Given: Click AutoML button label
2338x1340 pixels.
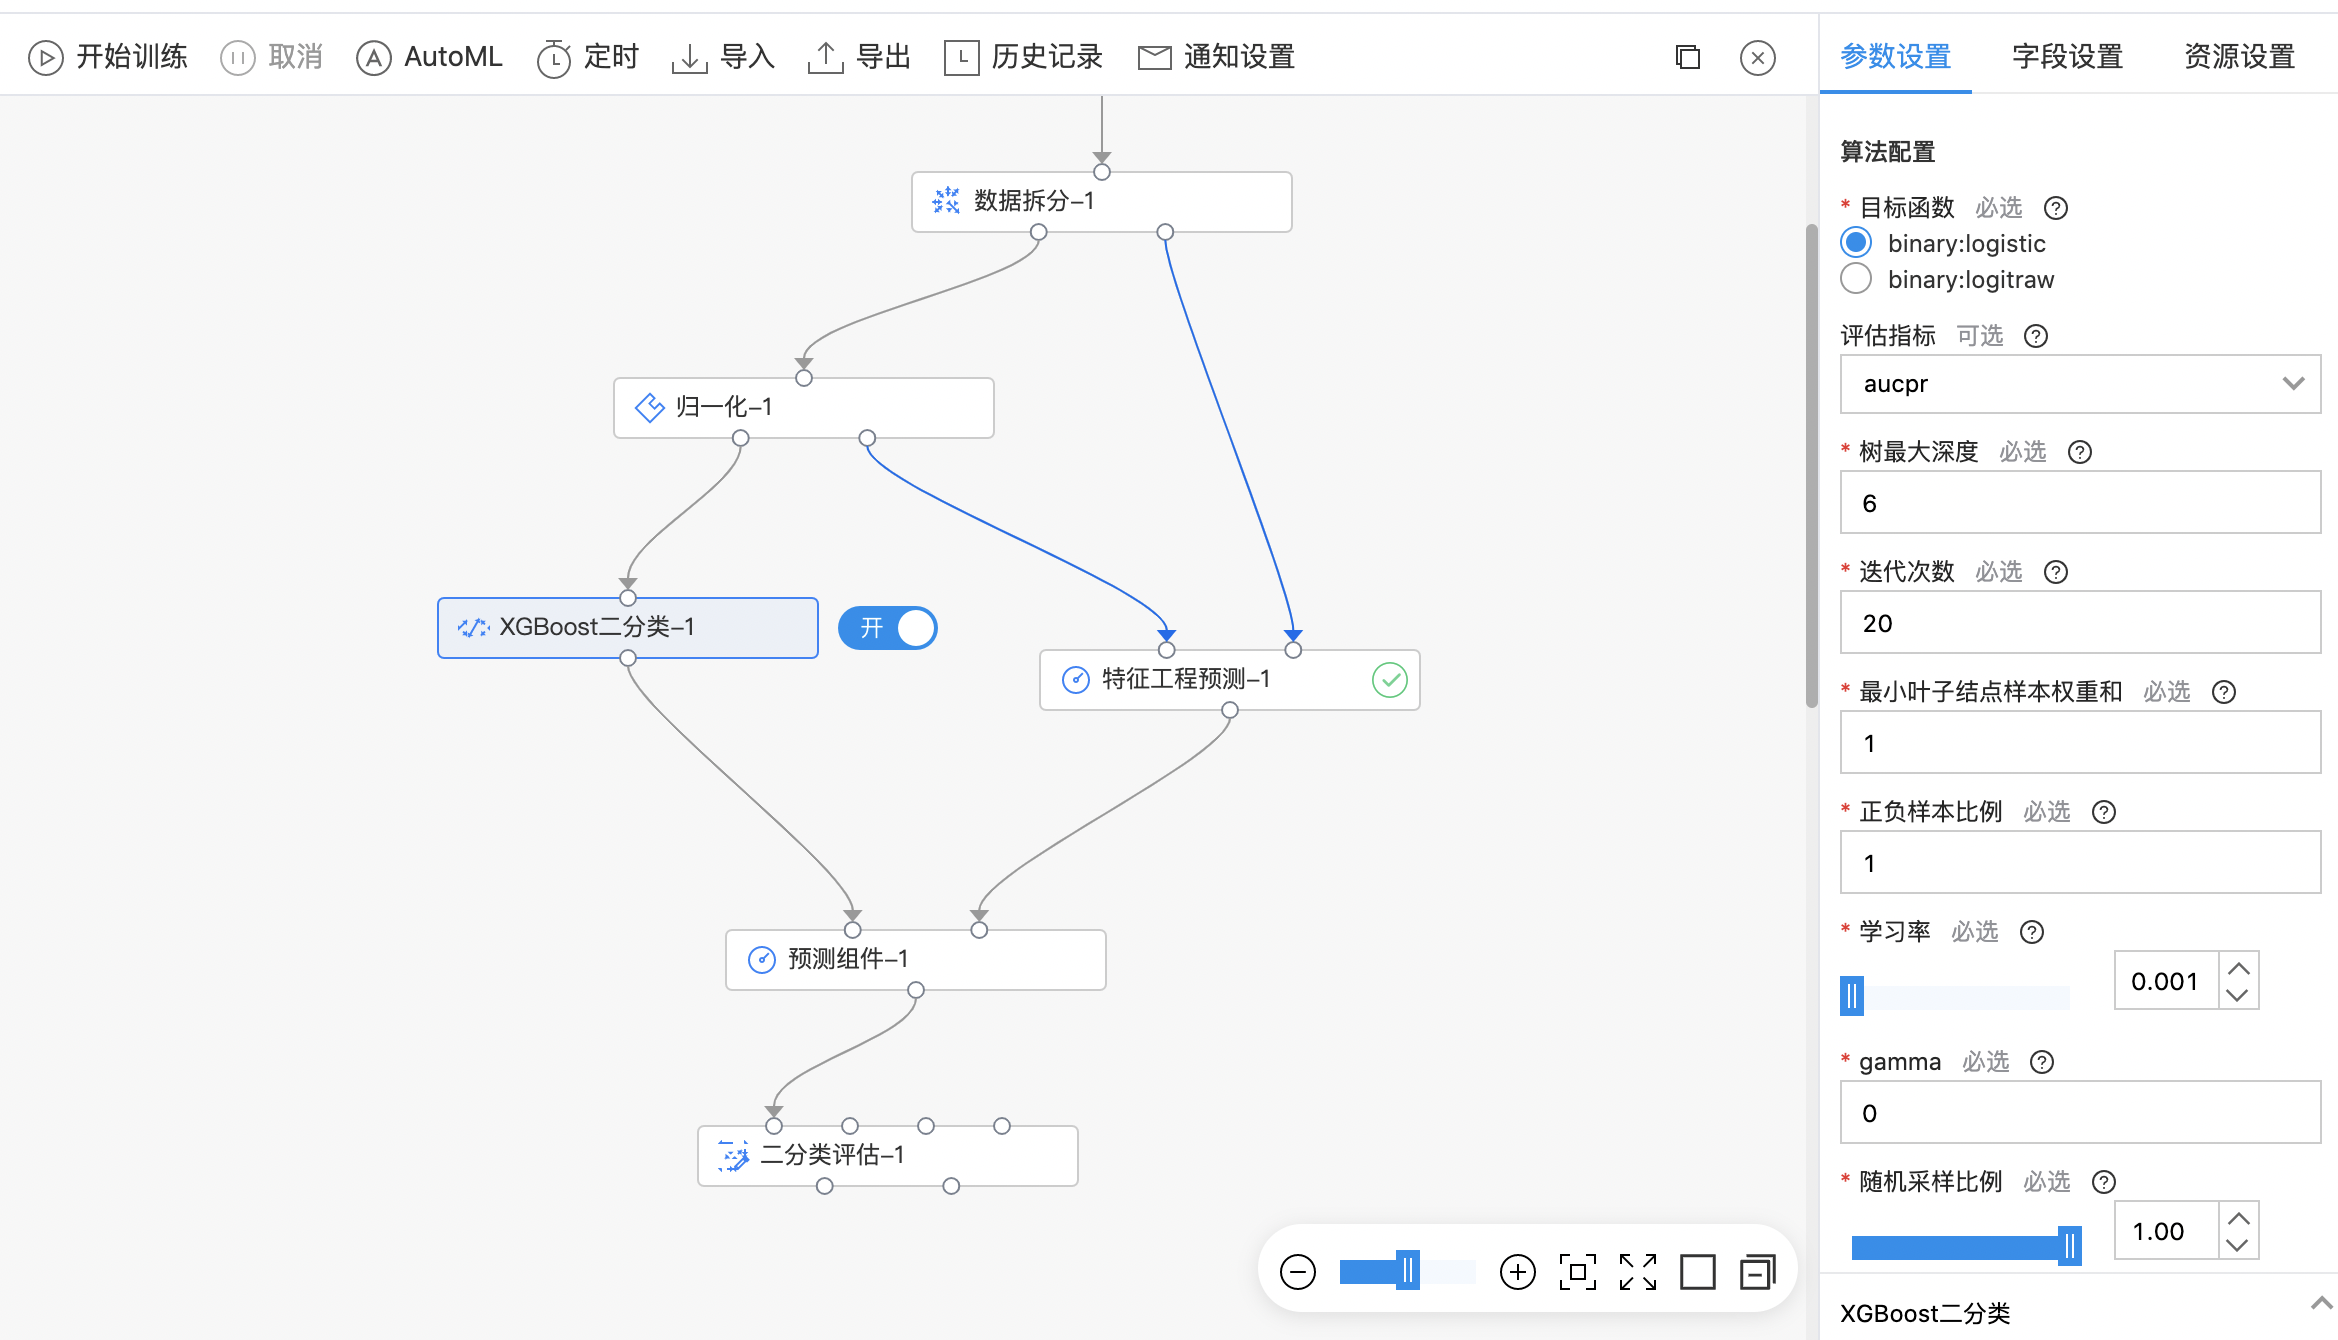Looking at the screenshot, I should [453, 57].
